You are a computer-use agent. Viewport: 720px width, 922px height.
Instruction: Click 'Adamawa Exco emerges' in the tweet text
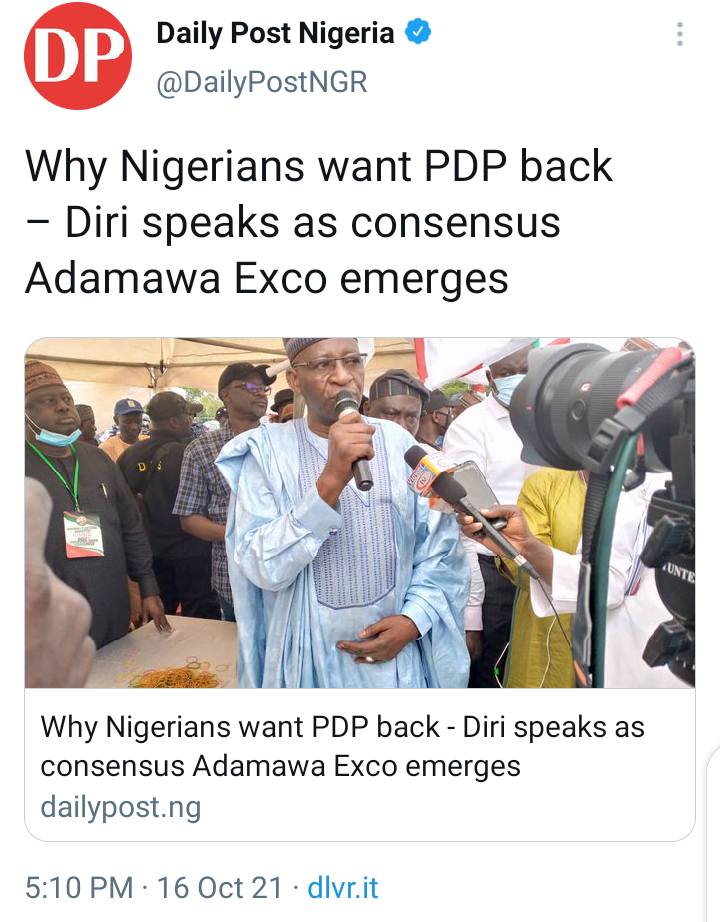pyautogui.click(x=266, y=278)
